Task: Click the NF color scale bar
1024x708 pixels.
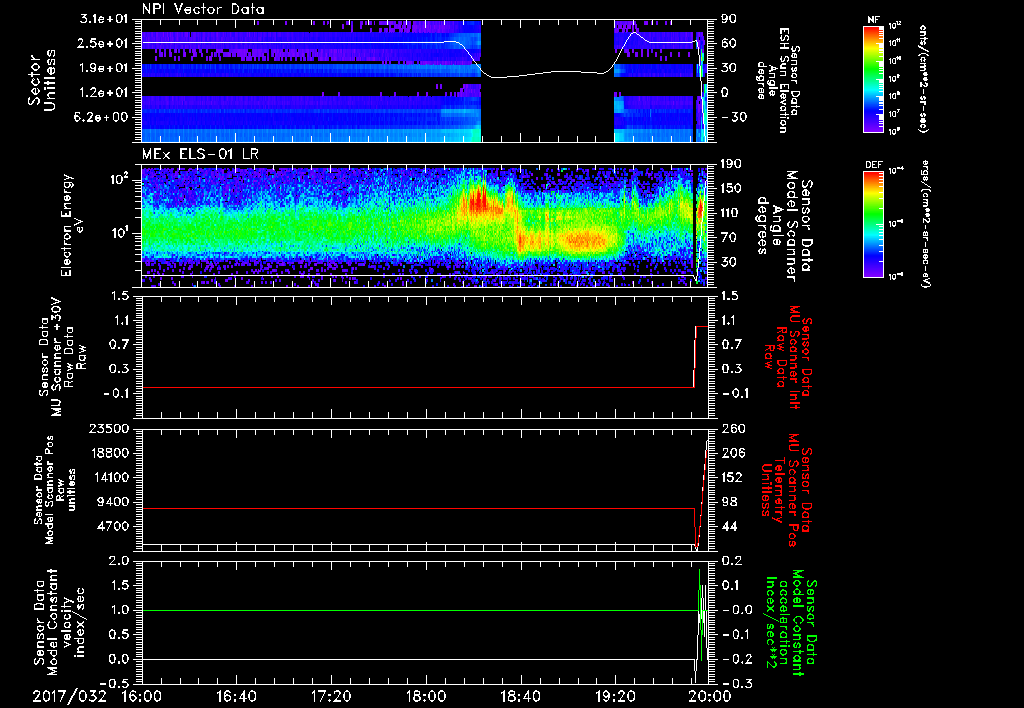Action: (874, 79)
